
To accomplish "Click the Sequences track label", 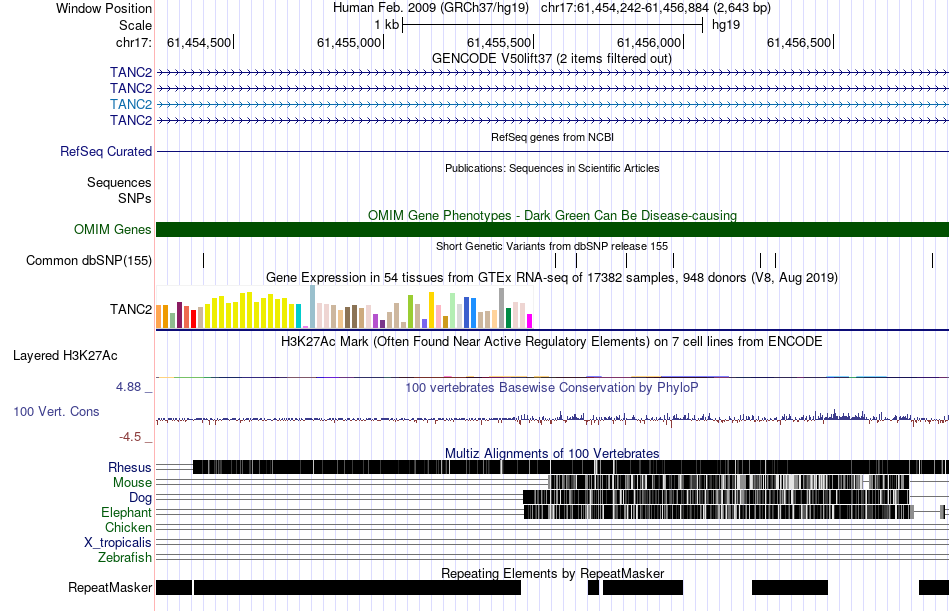I will [119, 182].
